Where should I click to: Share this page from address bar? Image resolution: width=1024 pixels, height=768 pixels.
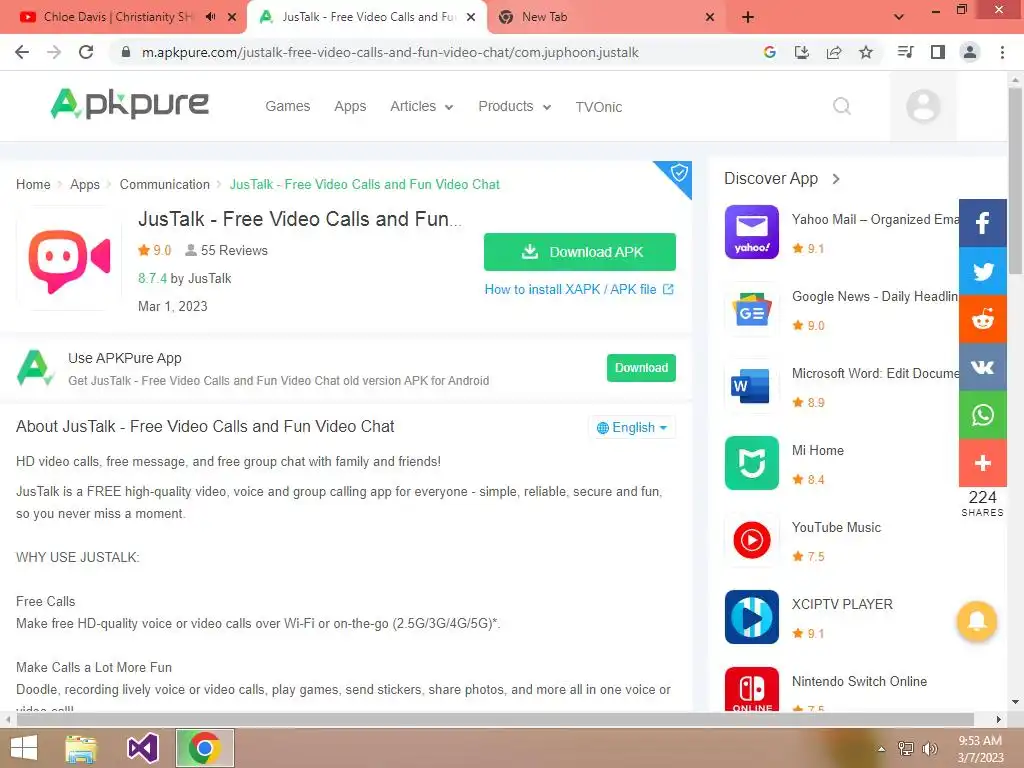pyautogui.click(x=834, y=52)
